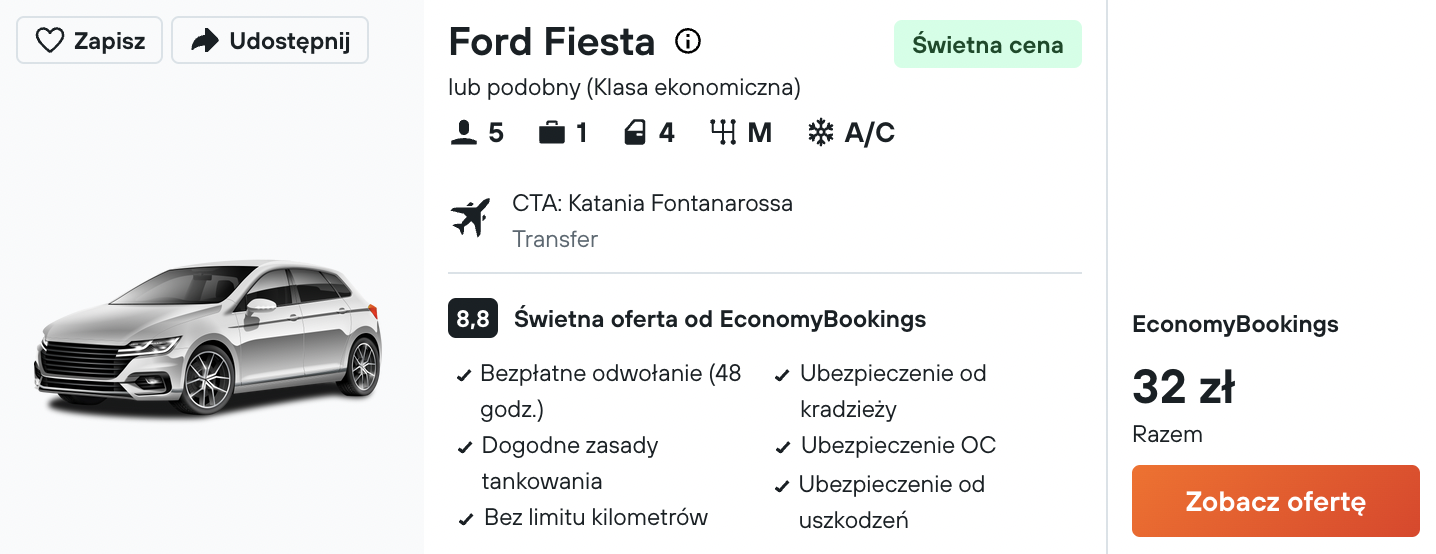Click the car door icon showing 4
The image size is (1436, 554).
[x=635, y=132]
